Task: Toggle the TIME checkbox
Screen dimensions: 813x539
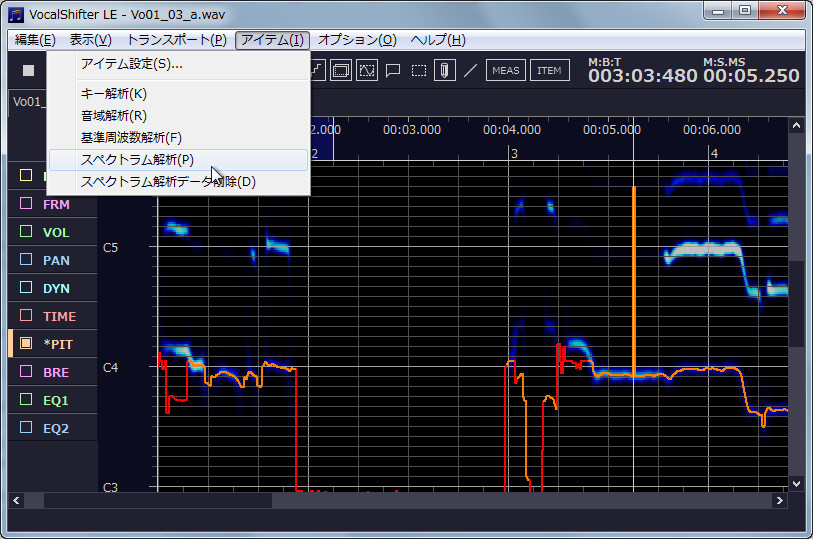Action: click(26, 315)
